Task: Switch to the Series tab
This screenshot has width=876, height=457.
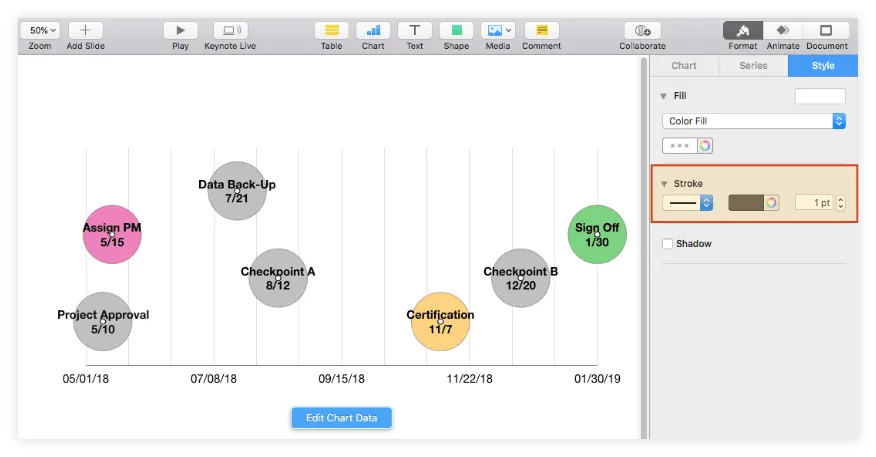Action: click(753, 66)
